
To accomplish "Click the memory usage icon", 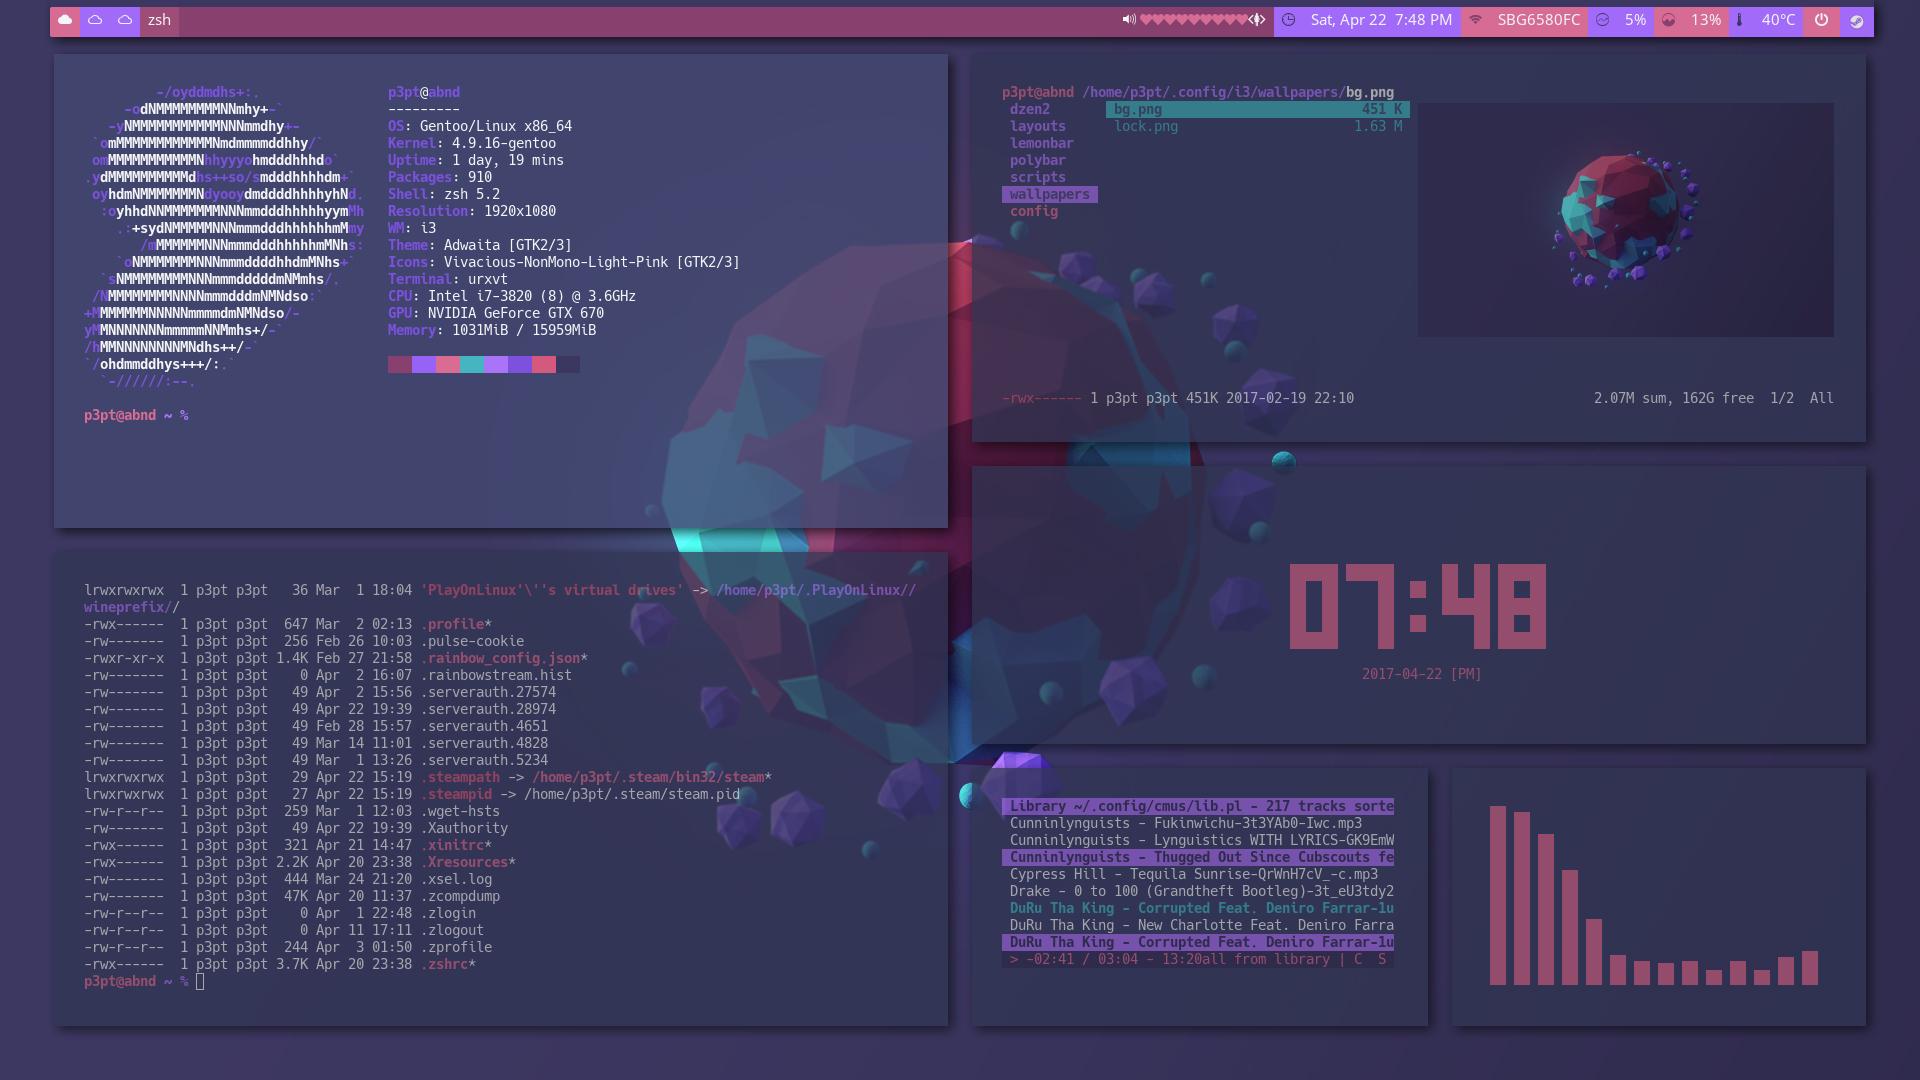I will point(1668,20).
